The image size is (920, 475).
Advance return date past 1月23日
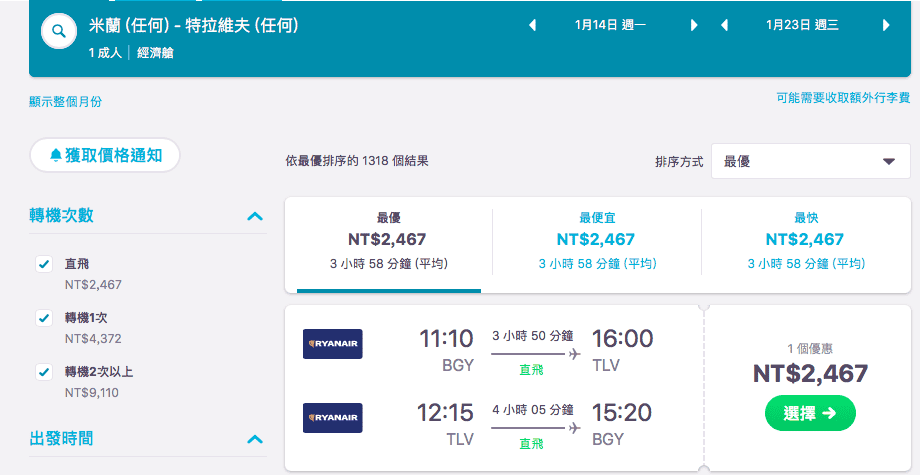[886, 25]
